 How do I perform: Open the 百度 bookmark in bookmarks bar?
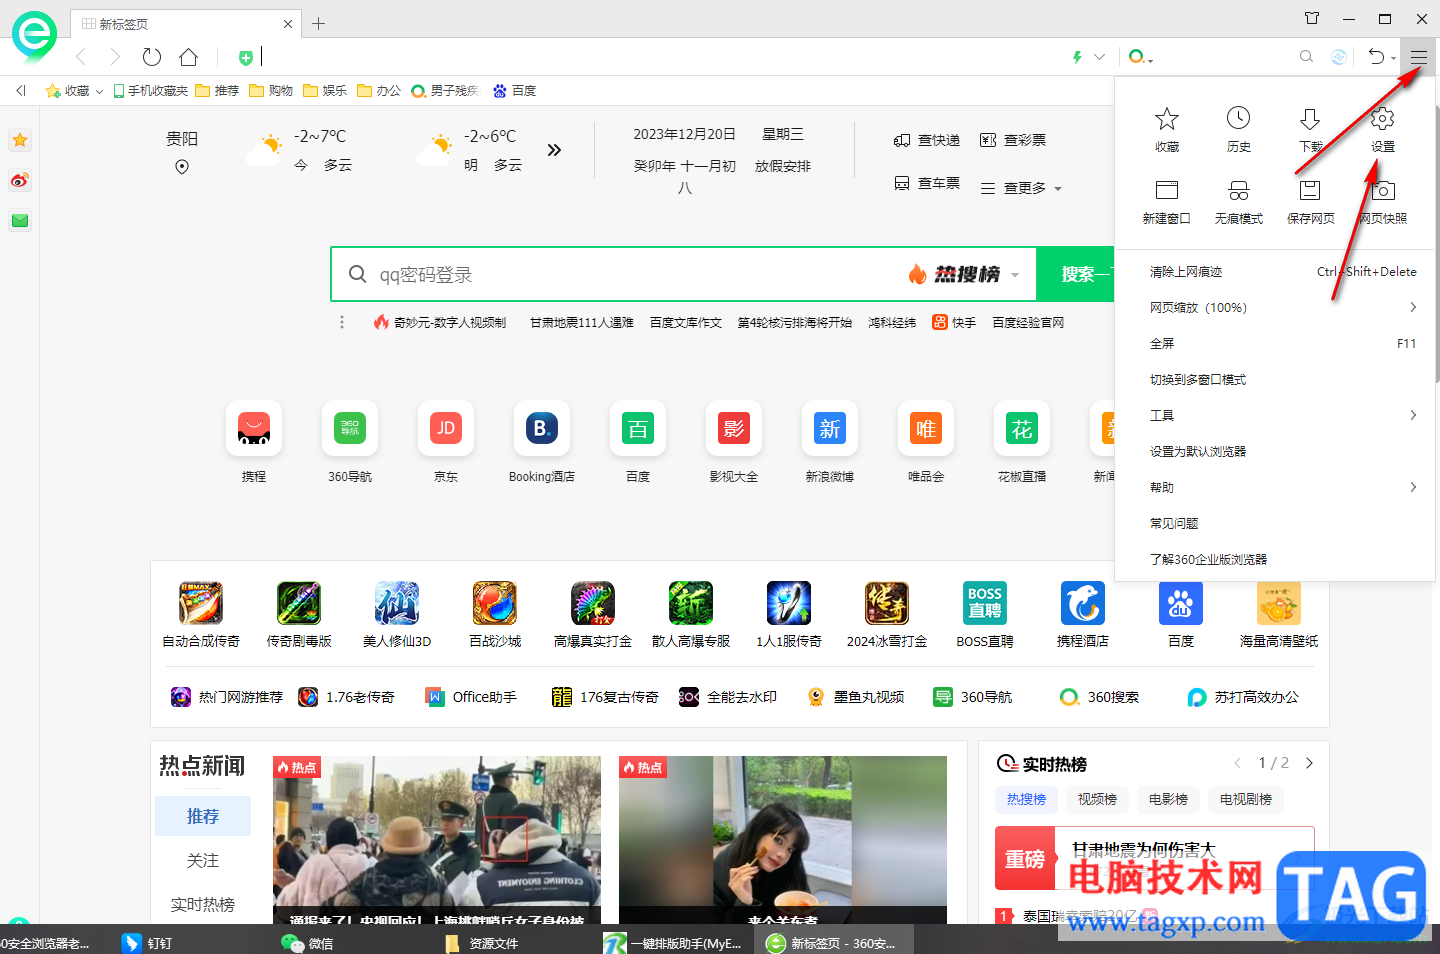(514, 91)
